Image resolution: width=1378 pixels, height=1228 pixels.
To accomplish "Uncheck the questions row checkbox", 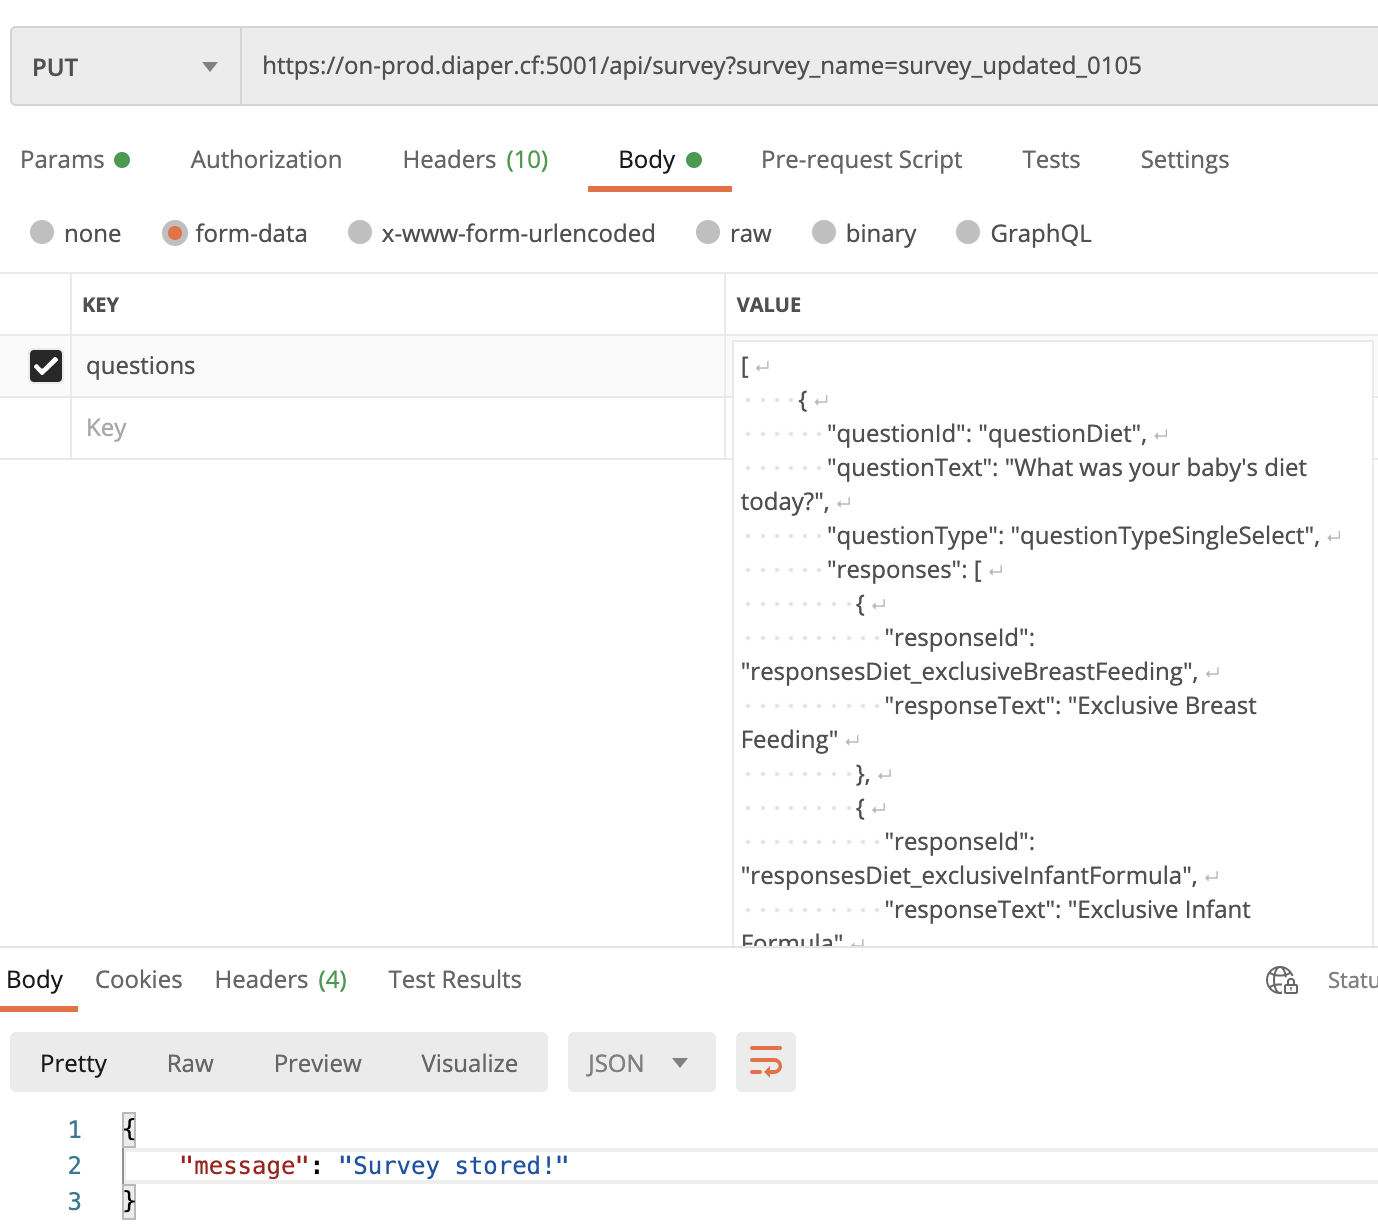I will tap(46, 366).
